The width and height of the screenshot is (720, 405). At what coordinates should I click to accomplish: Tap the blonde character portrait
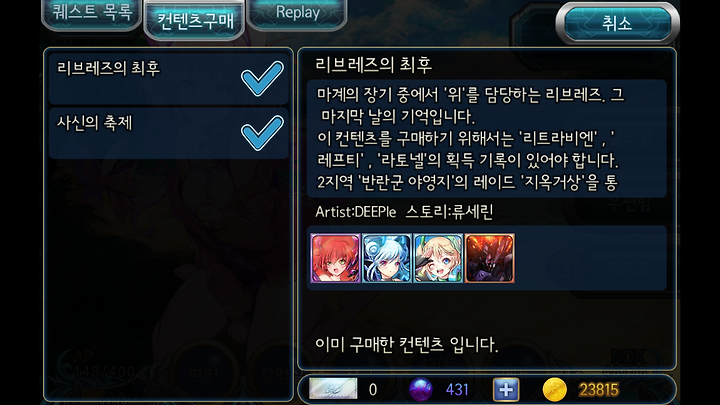tap(438, 258)
